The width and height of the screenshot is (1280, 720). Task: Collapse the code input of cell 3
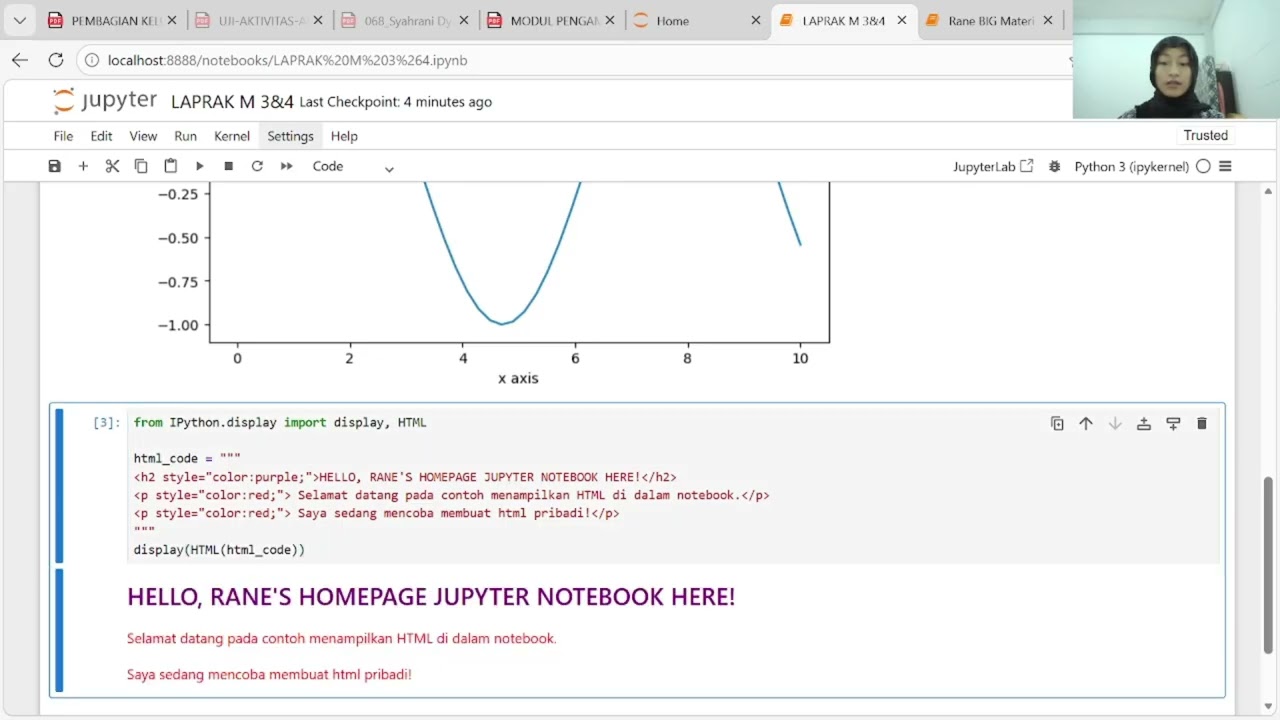point(60,486)
